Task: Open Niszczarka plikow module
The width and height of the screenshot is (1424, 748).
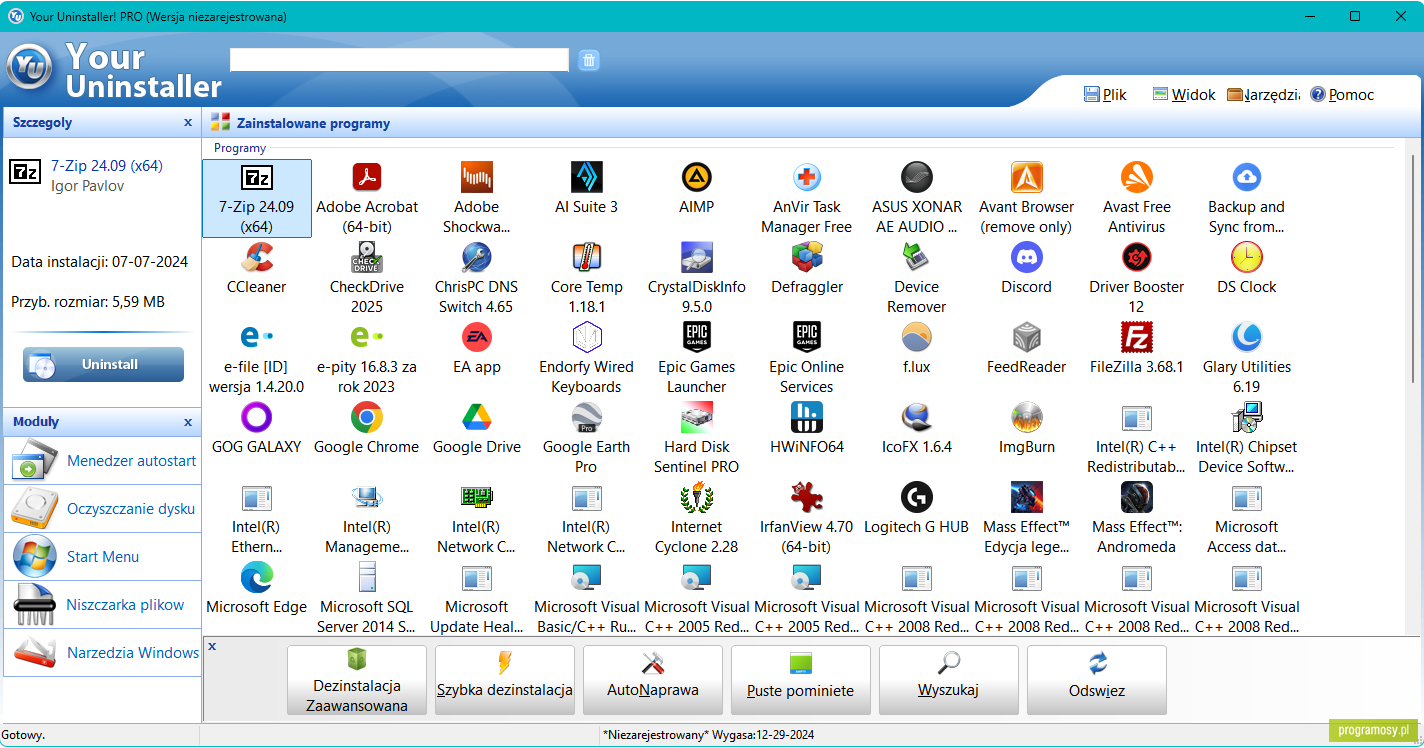Action: pyautogui.click(x=102, y=605)
